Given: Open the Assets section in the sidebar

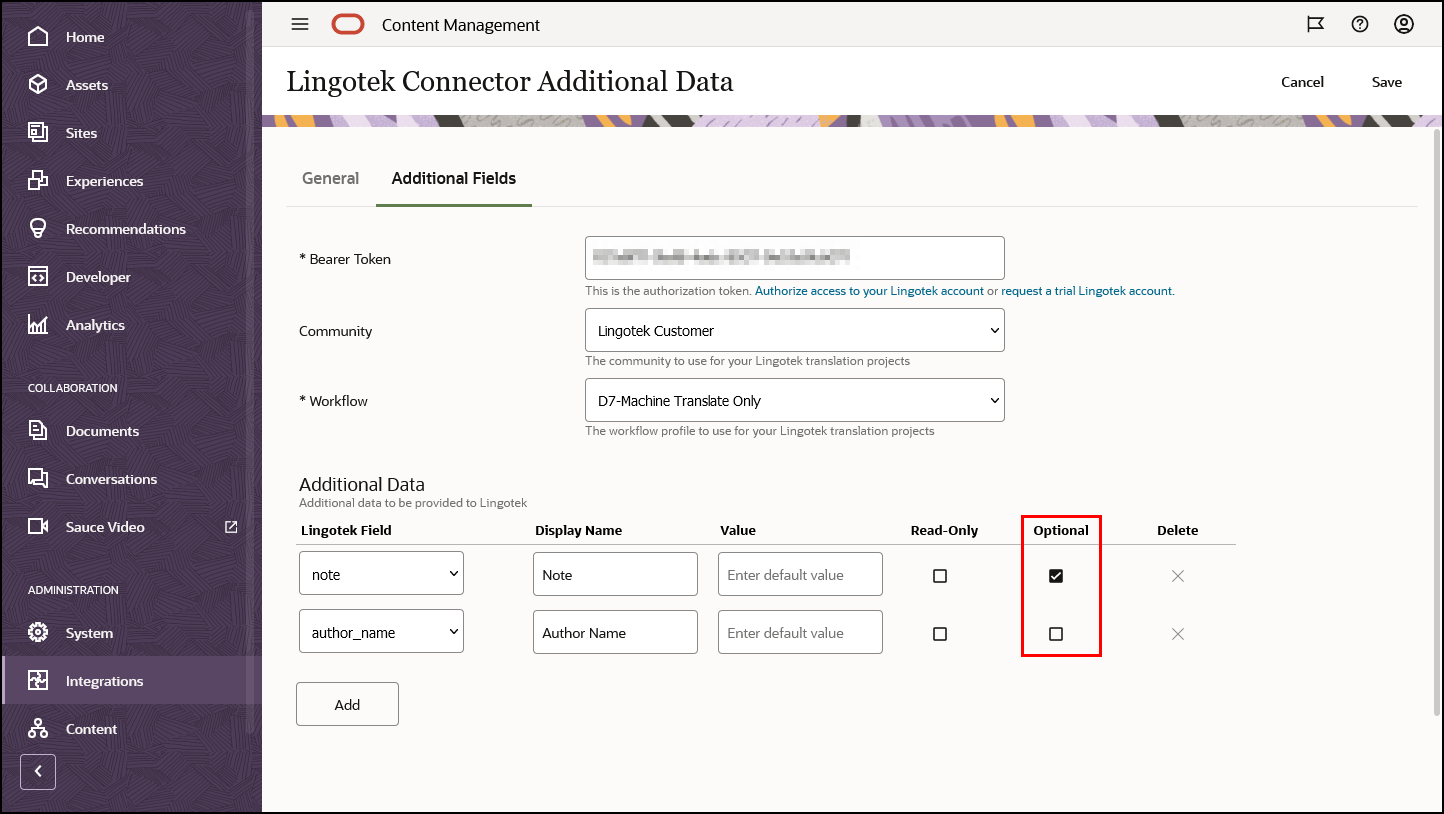Looking at the screenshot, I should click(x=86, y=84).
